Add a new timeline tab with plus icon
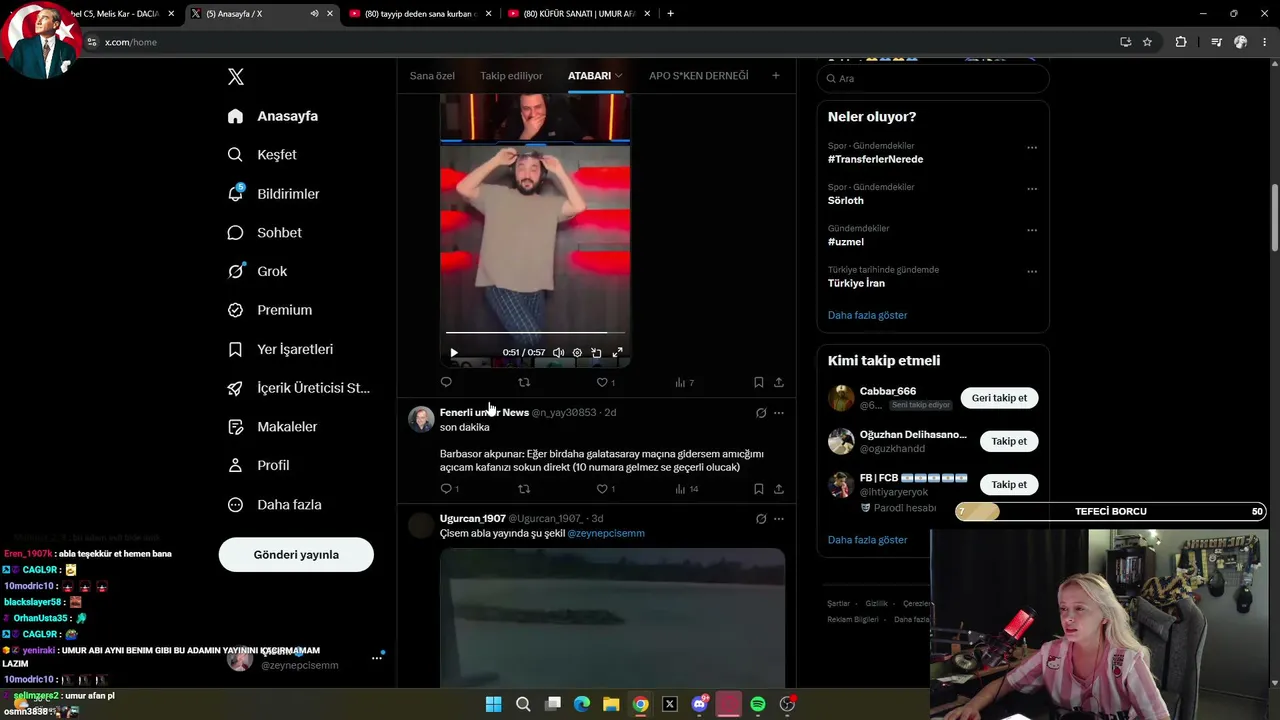 pyautogui.click(x=775, y=76)
